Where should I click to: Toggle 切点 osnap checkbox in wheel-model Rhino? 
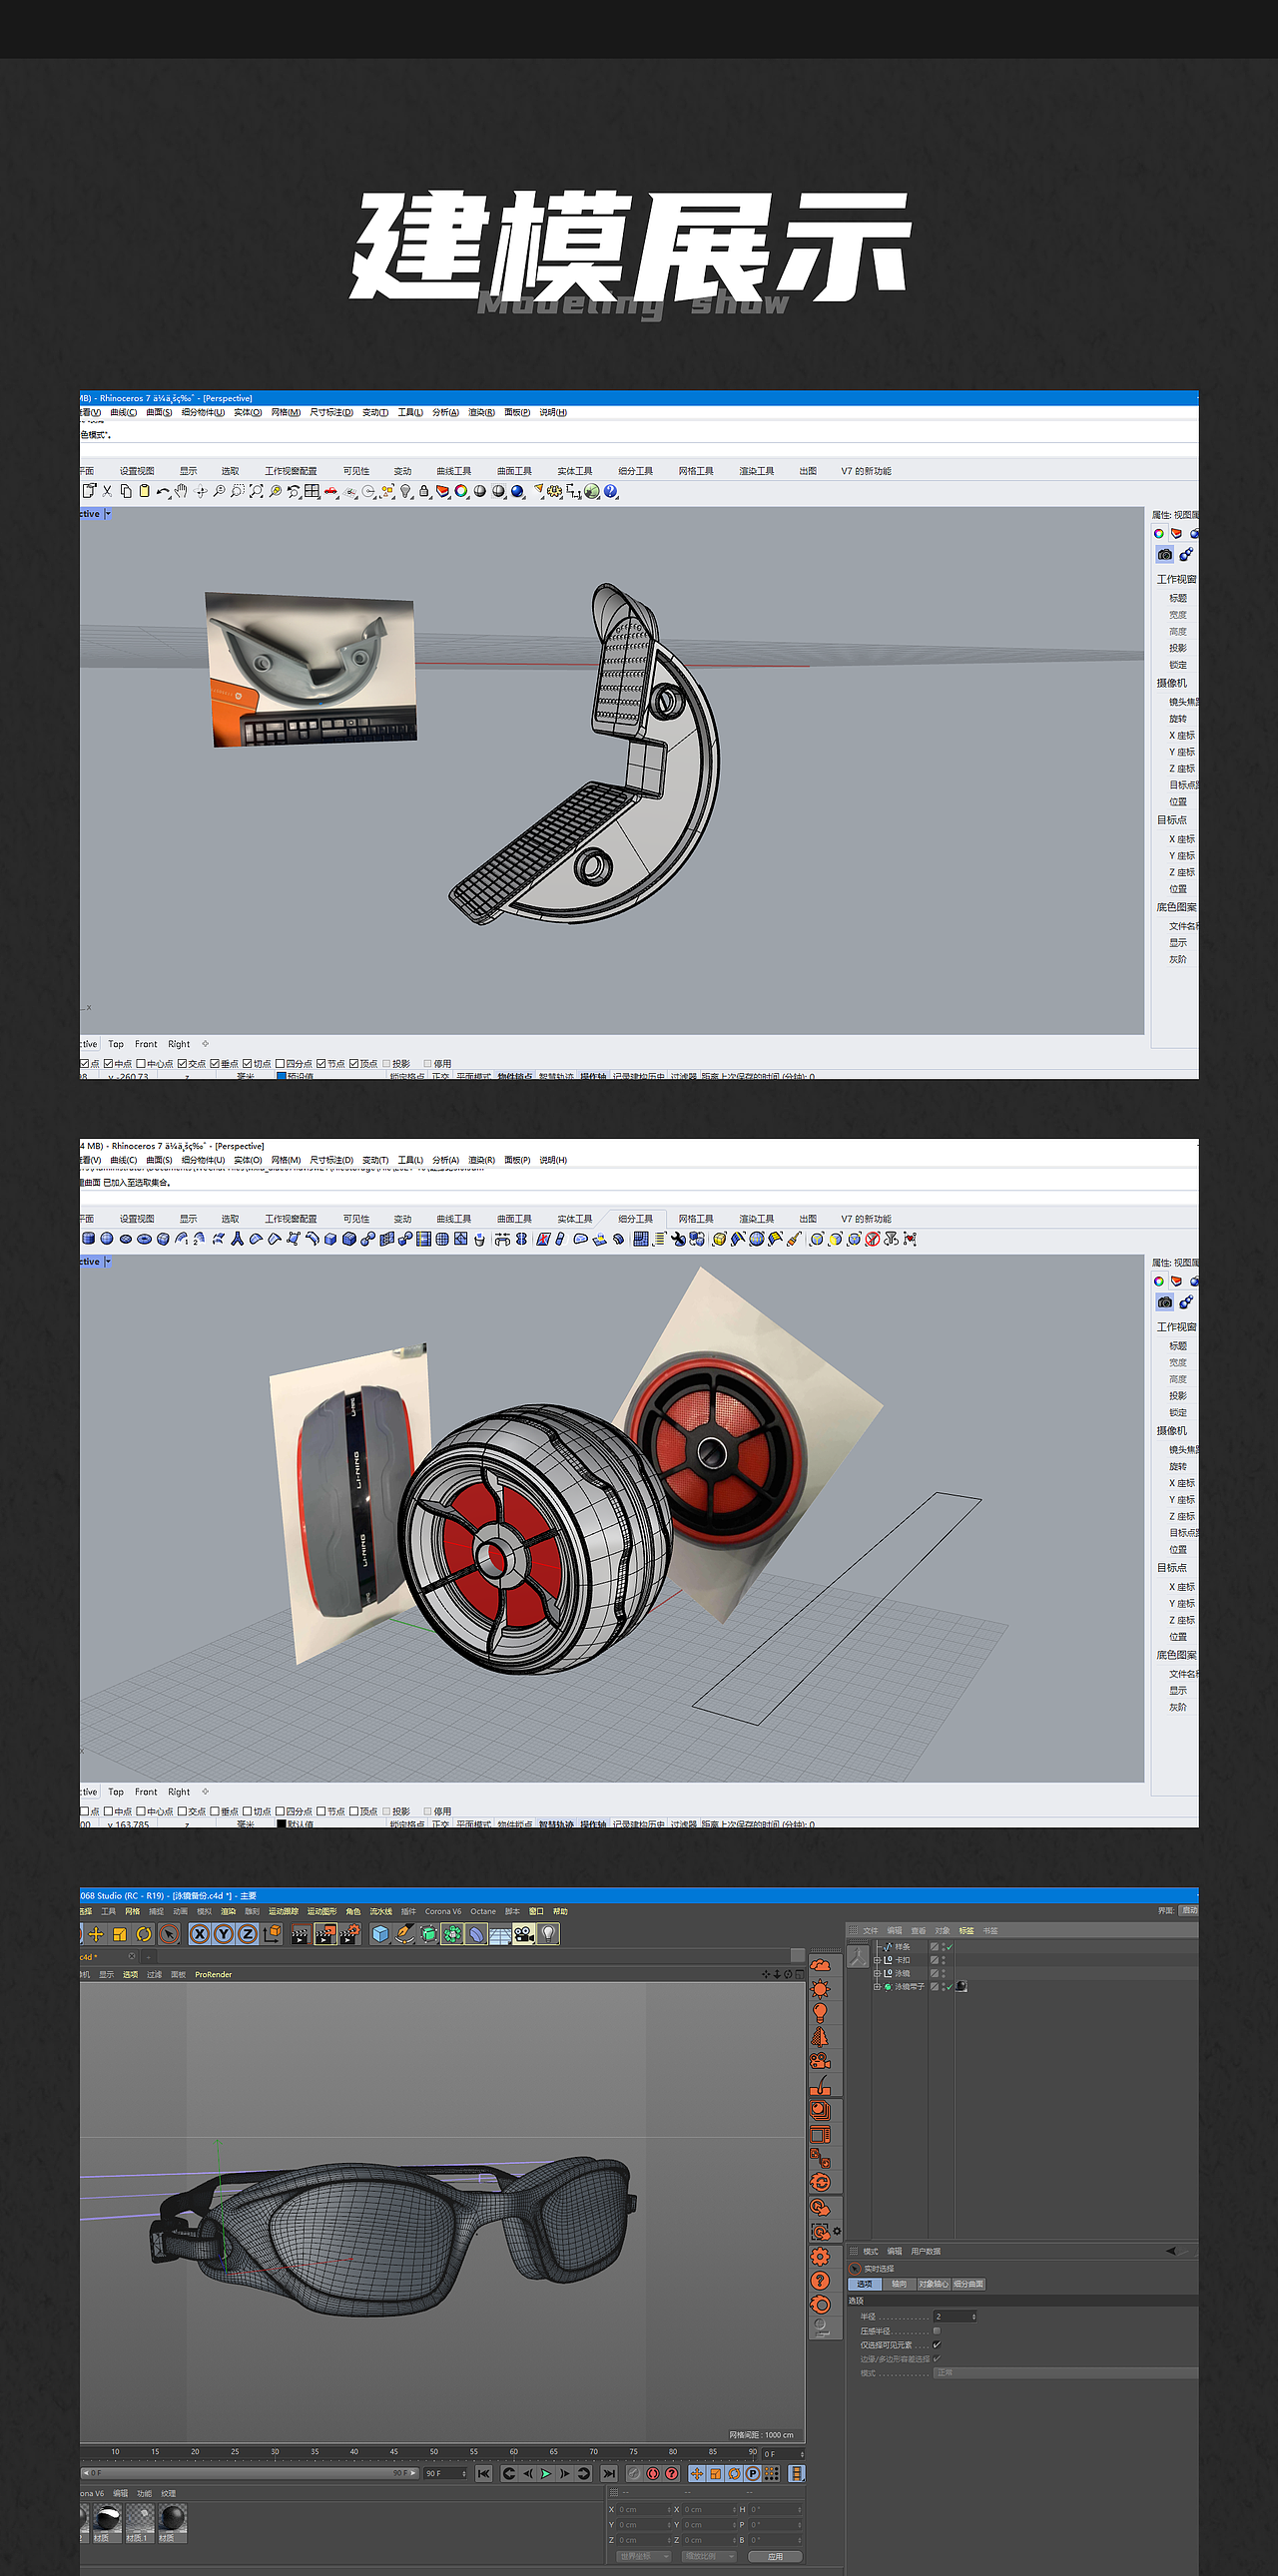tap(247, 1811)
